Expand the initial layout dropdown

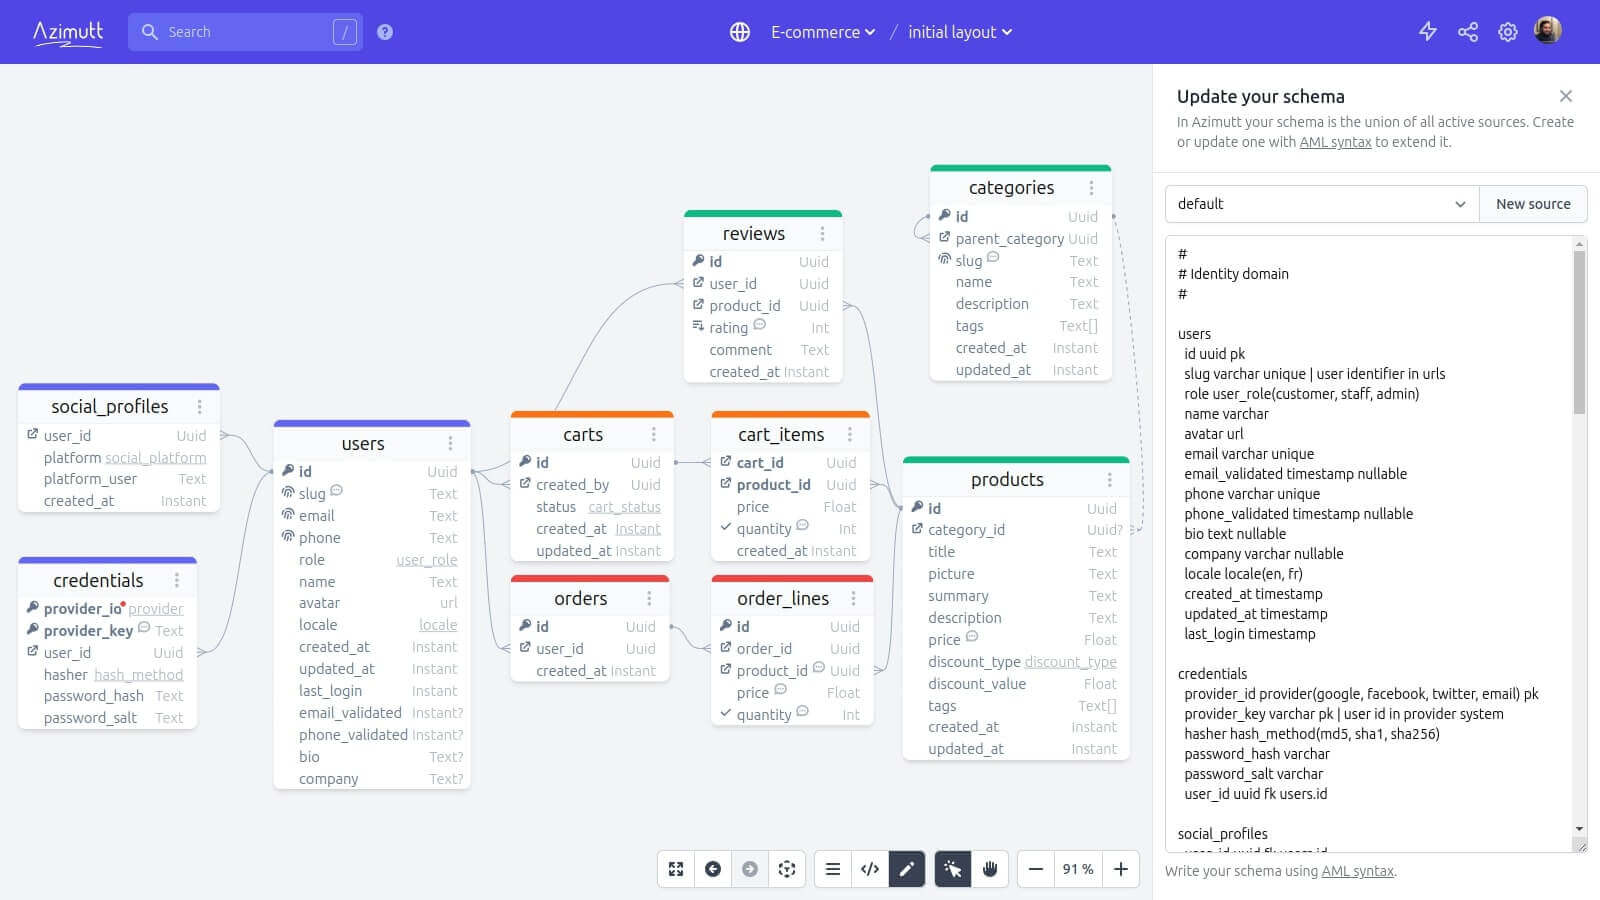(960, 32)
